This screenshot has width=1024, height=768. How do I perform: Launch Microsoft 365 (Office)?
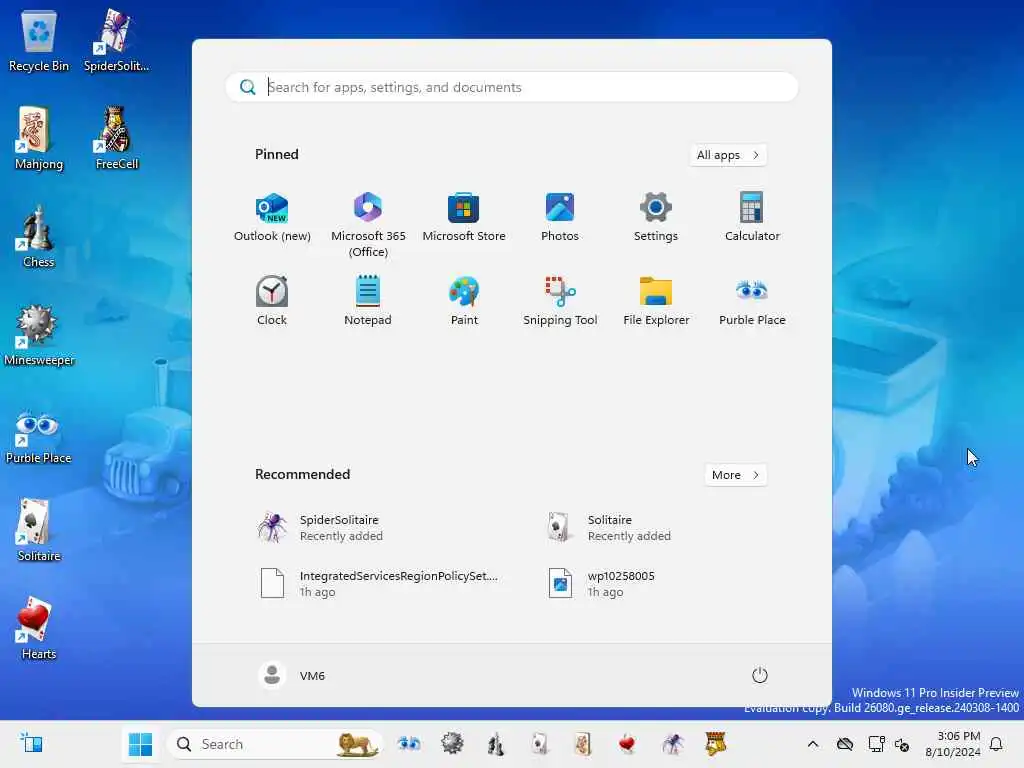coord(368,225)
